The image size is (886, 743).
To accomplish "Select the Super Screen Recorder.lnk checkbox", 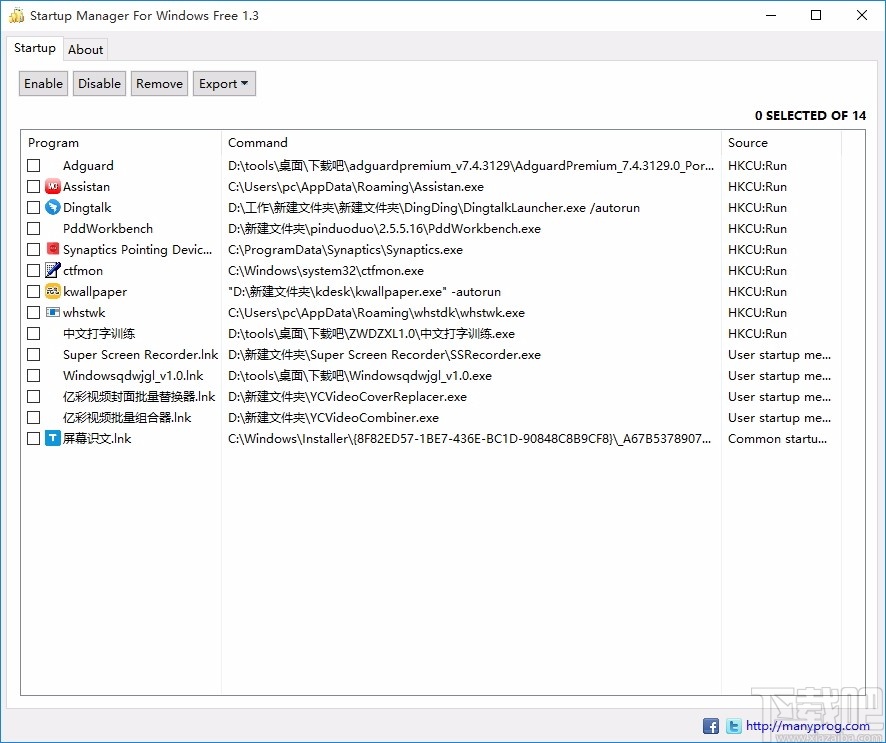I will (33, 354).
